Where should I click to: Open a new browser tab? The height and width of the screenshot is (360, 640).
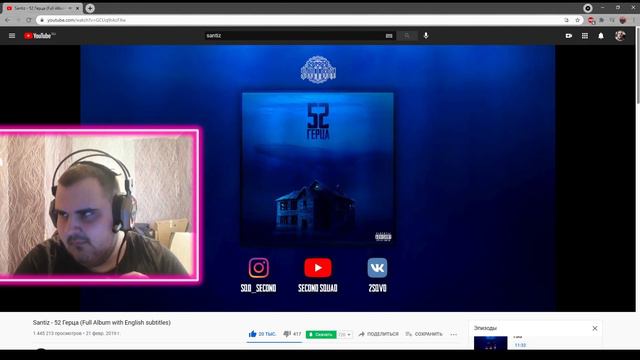(x=90, y=8)
